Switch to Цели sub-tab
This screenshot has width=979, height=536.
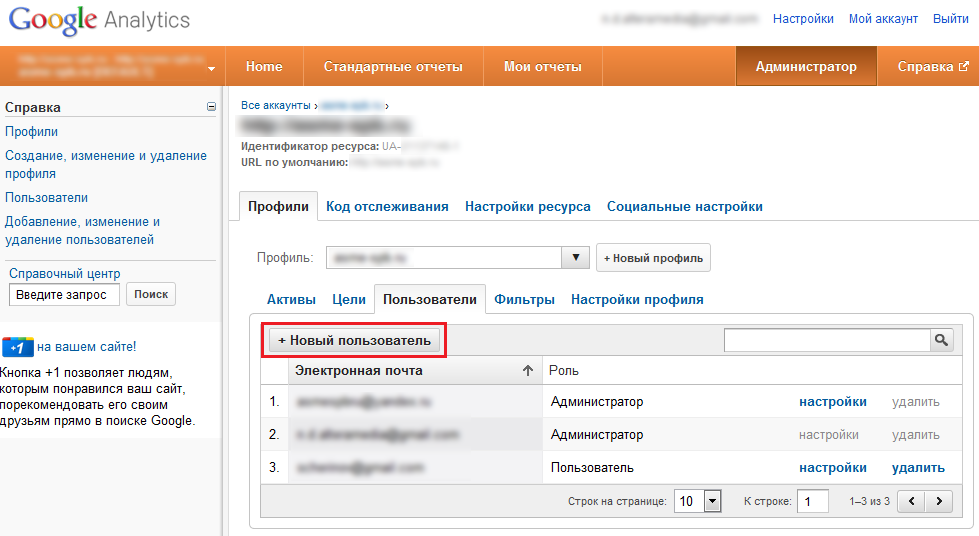pos(348,299)
